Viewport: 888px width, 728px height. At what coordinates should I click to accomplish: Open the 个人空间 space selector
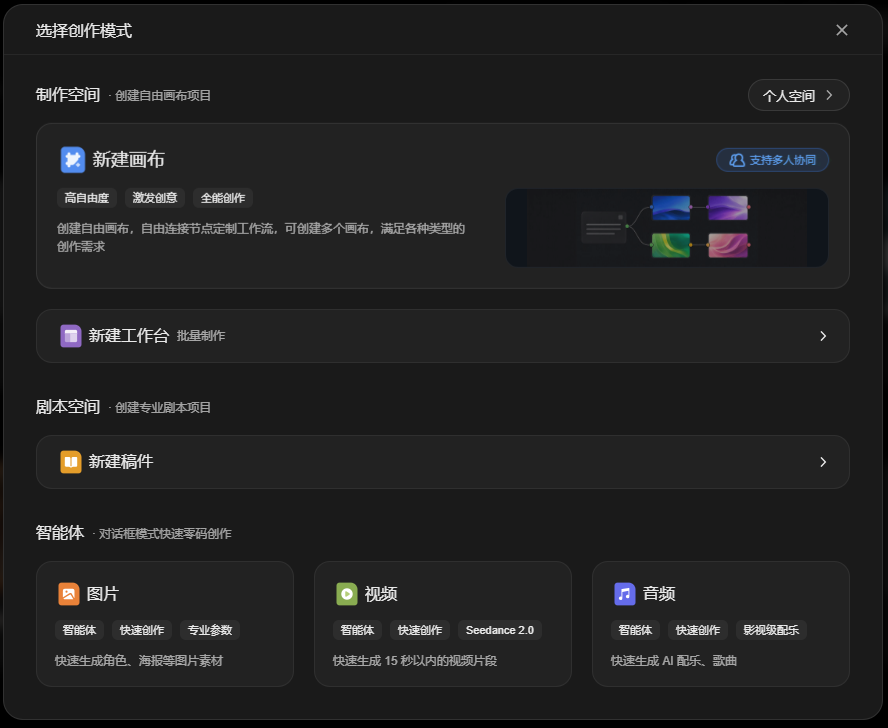(799, 95)
